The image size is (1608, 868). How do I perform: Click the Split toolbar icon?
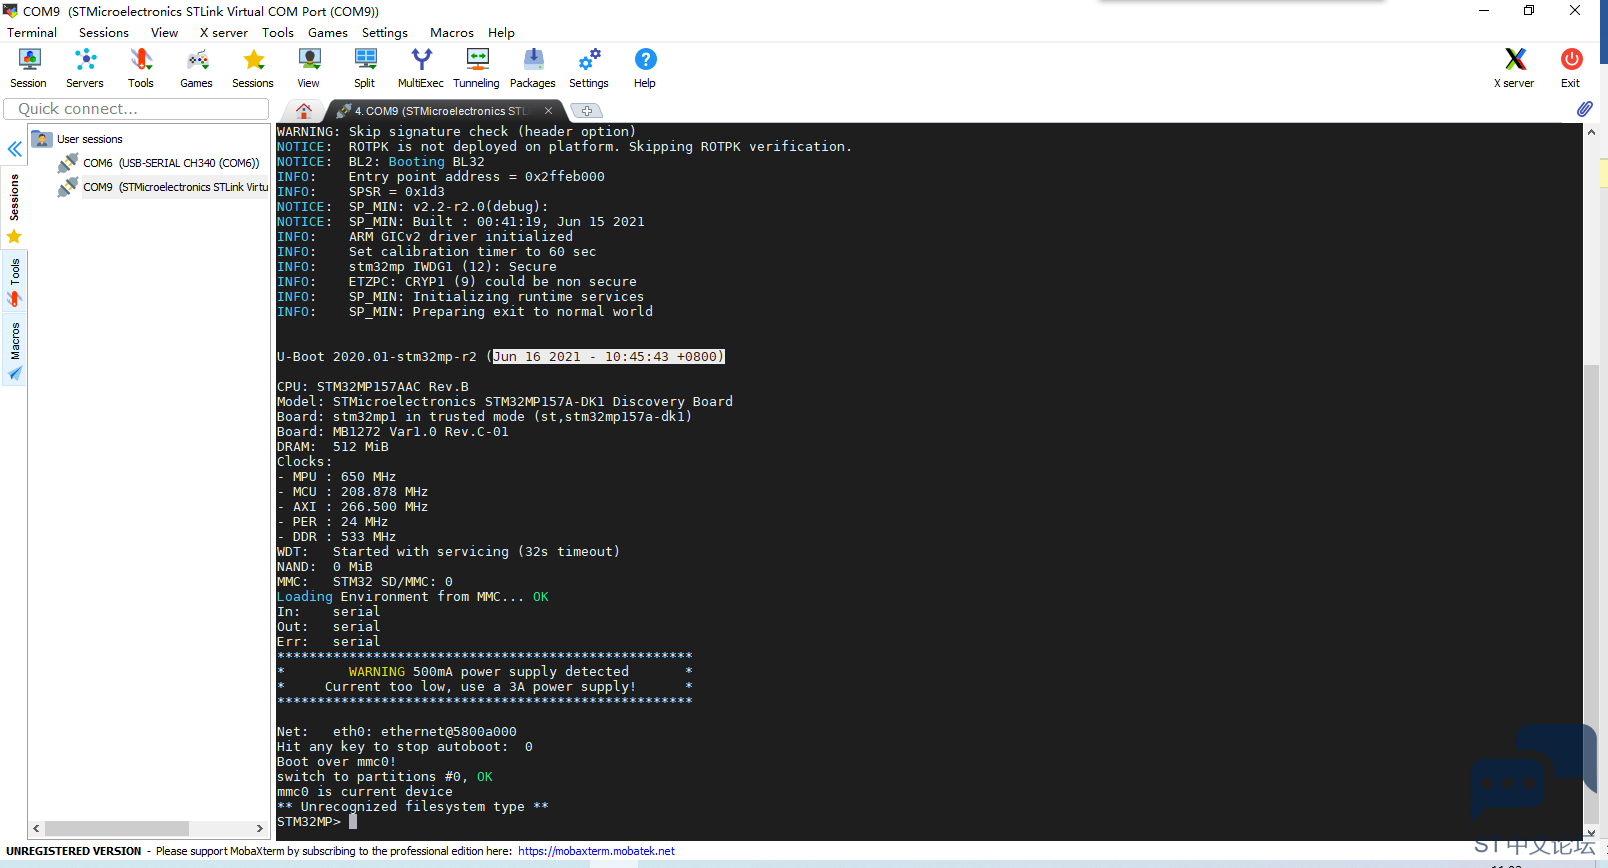(x=365, y=68)
